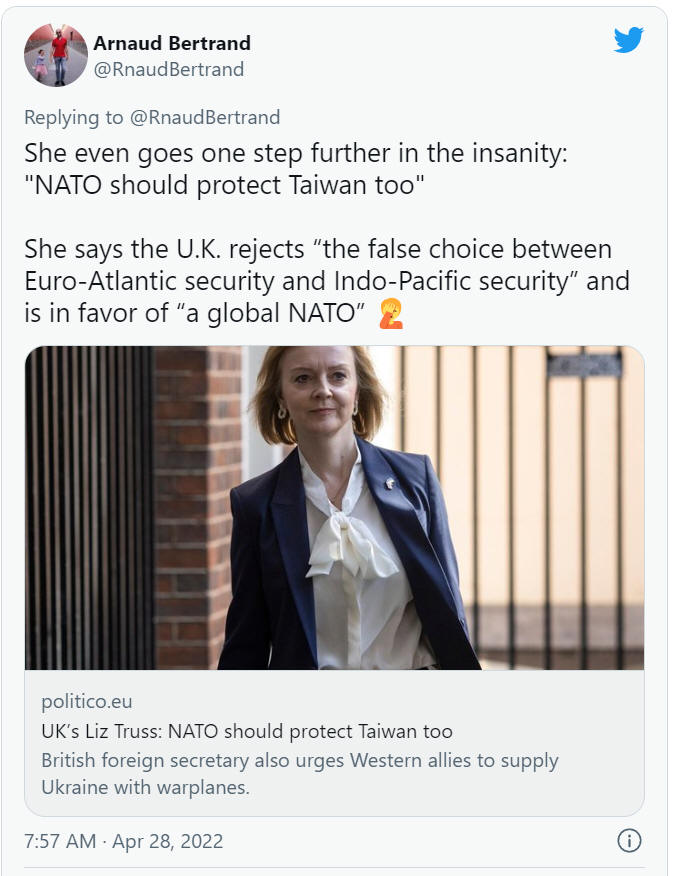The height and width of the screenshot is (876, 677).
Task: Click @RnaudBertrand in Replying to line
Action: tap(205, 117)
